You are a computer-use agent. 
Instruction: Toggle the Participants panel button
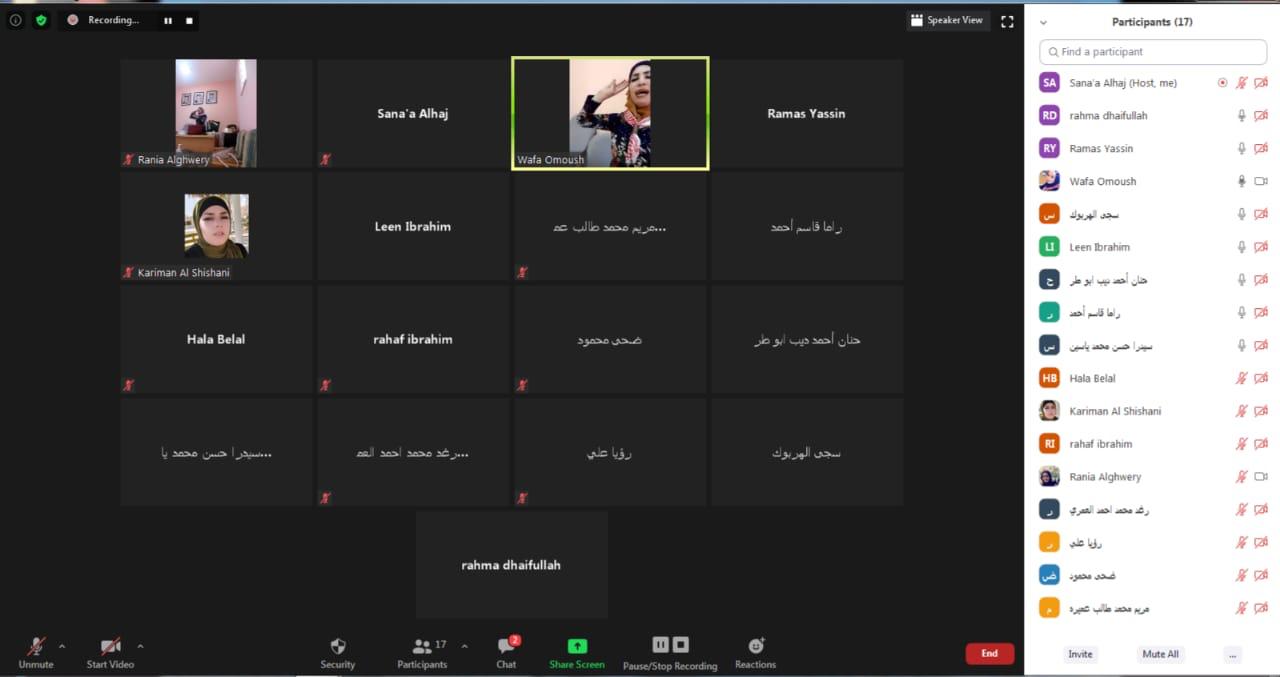423,648
